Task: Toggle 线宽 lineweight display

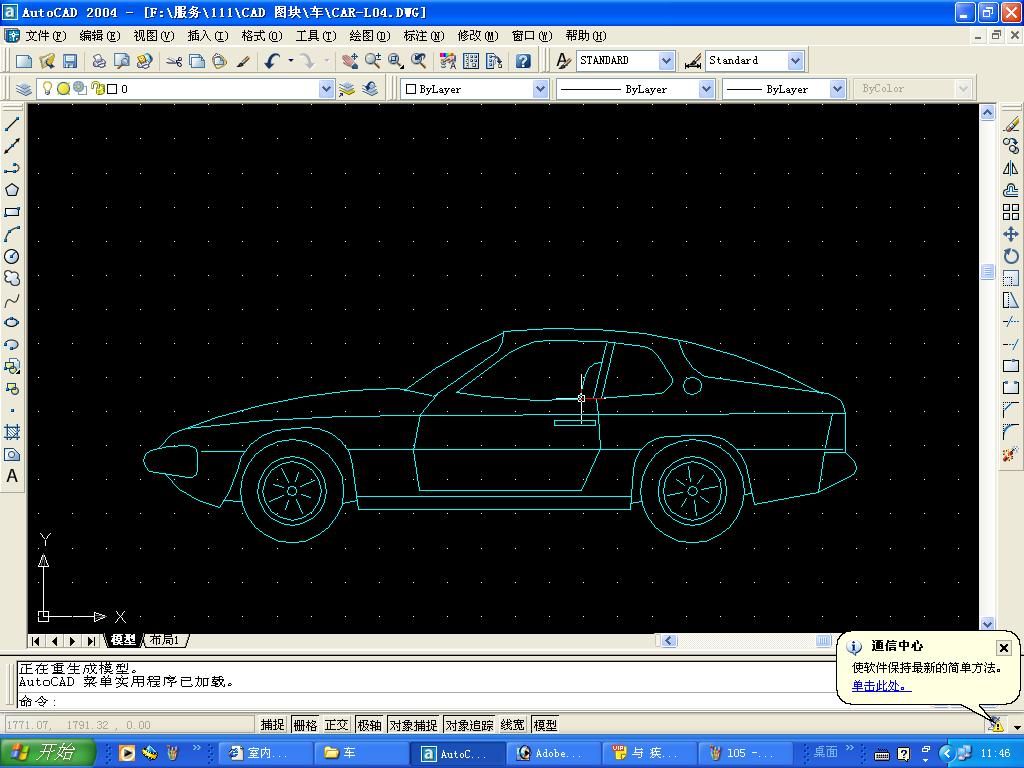Action: [x=512, y=725]
